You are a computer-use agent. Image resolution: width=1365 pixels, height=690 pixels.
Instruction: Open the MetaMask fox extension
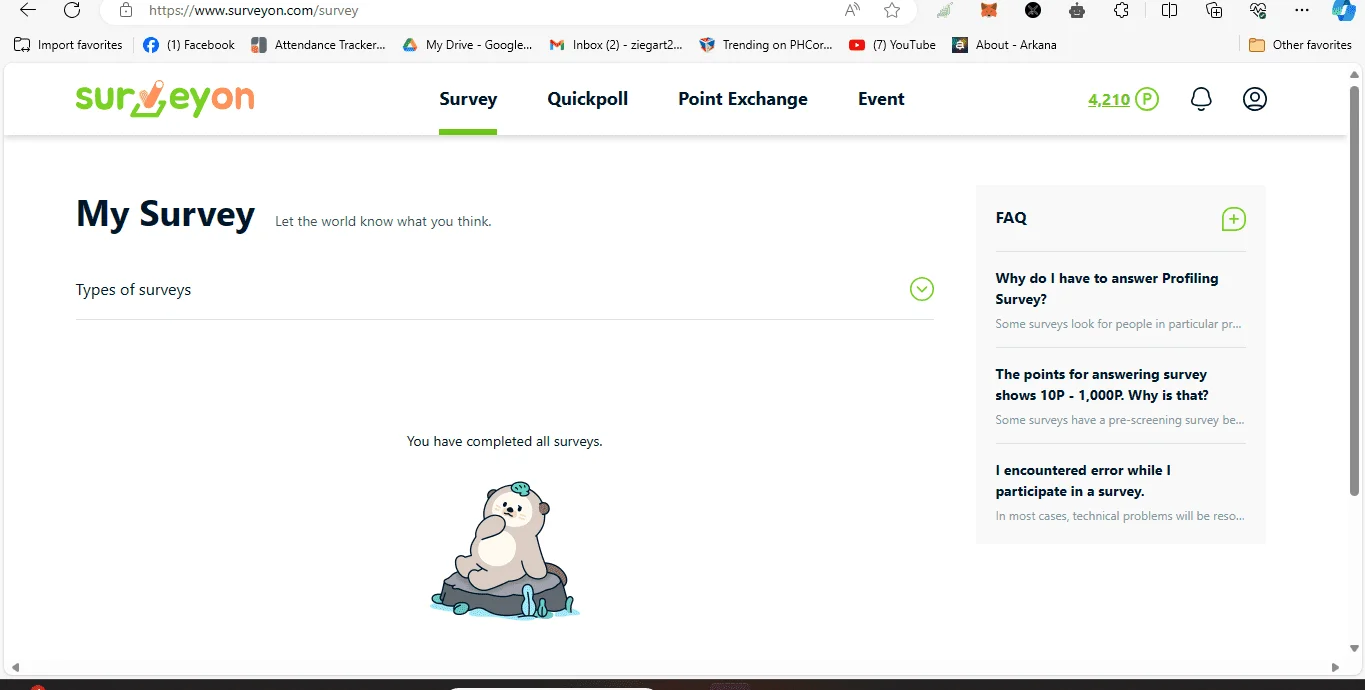tap(988, 10)
